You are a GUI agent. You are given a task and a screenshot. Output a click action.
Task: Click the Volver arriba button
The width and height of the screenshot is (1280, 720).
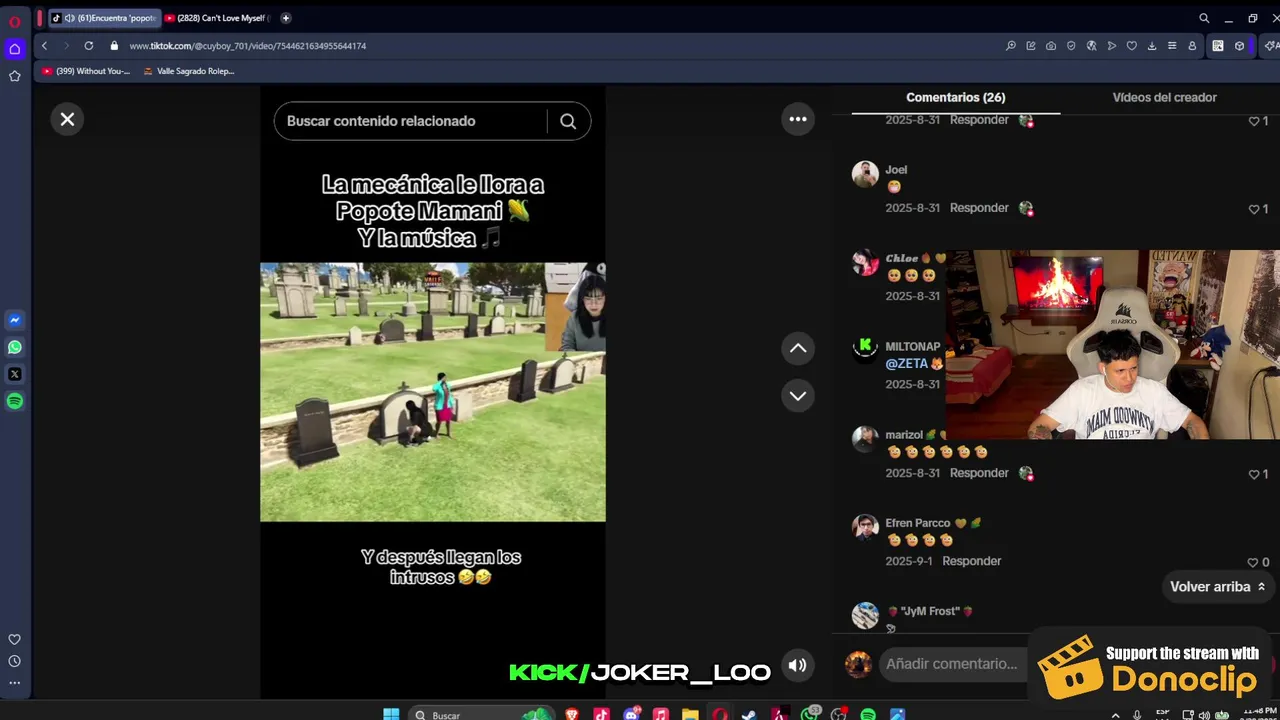[x=1217, y=587]
